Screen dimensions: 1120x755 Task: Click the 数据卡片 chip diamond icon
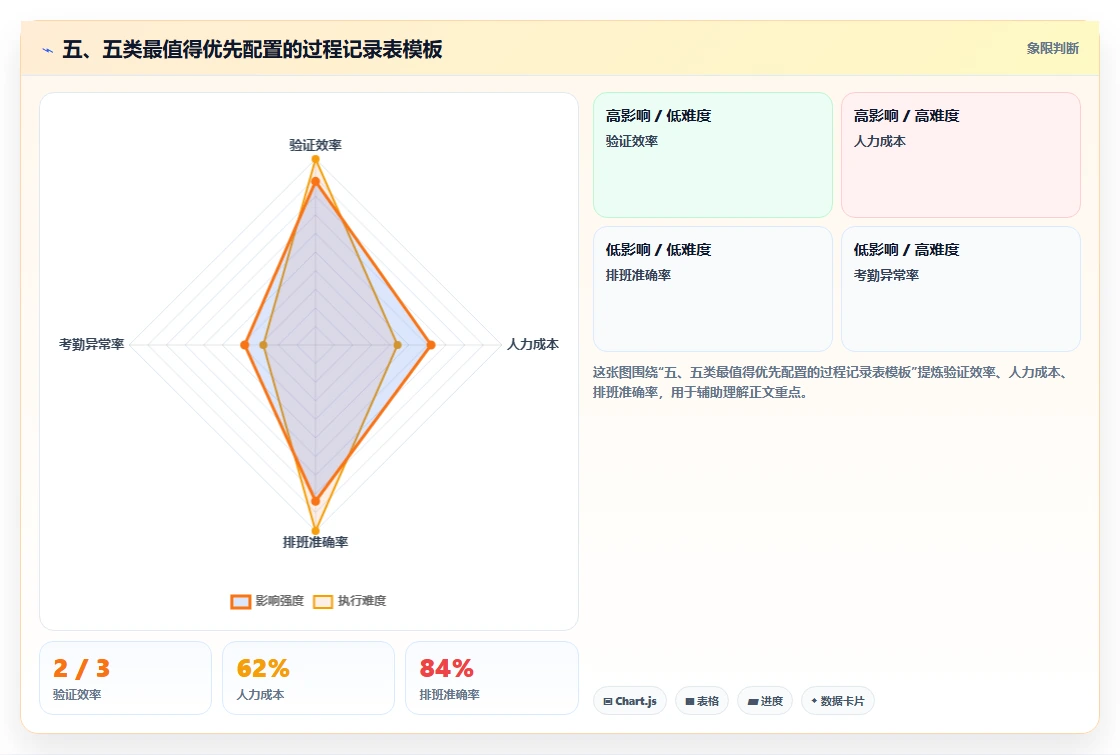pos(814,701)
